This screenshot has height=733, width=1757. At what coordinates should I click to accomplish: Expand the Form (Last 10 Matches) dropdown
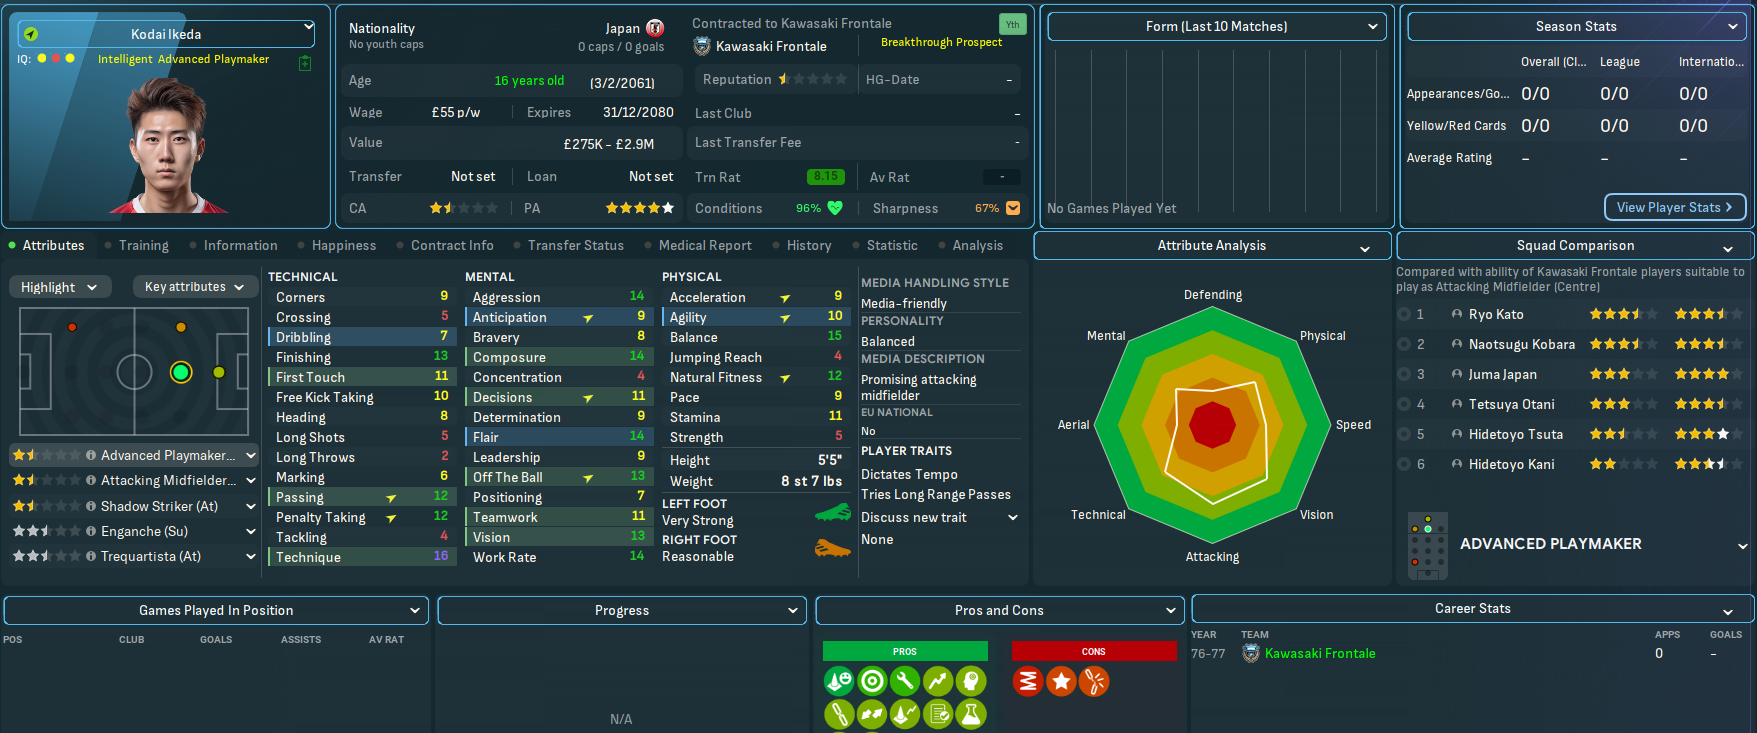pyautogui.click(x=1216, y=27)
